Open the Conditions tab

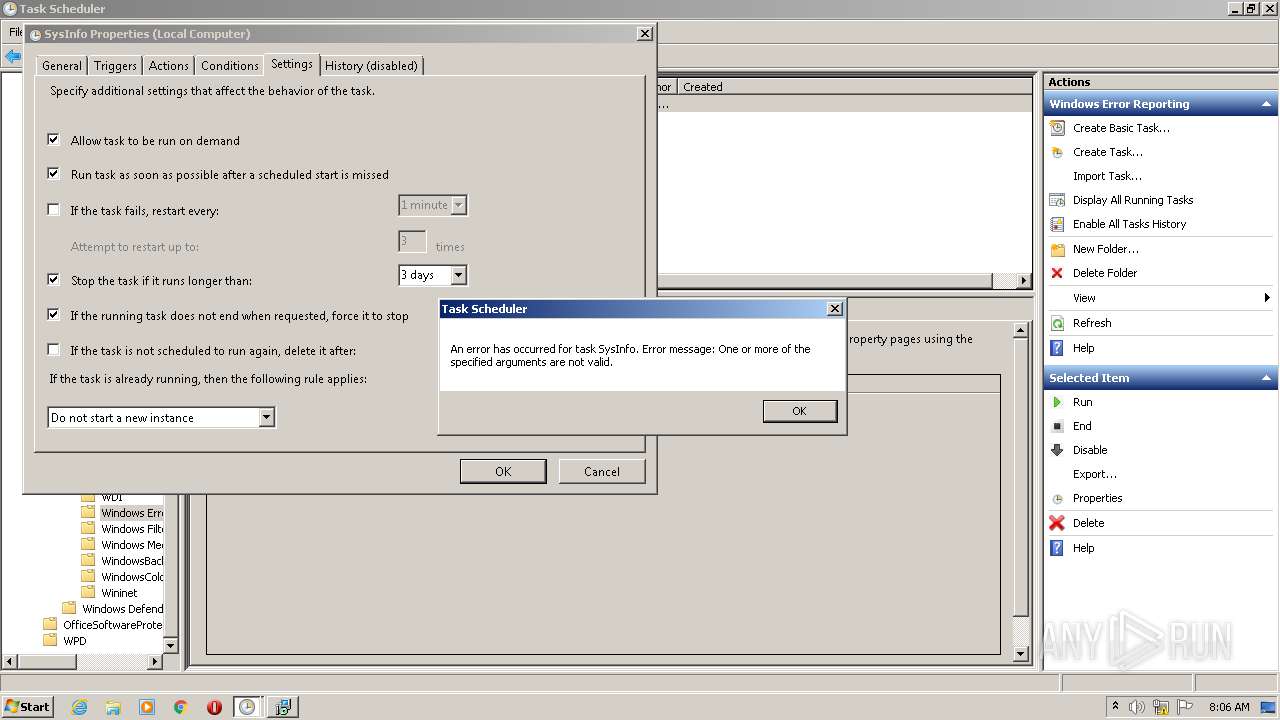click(x=230, y=66)
